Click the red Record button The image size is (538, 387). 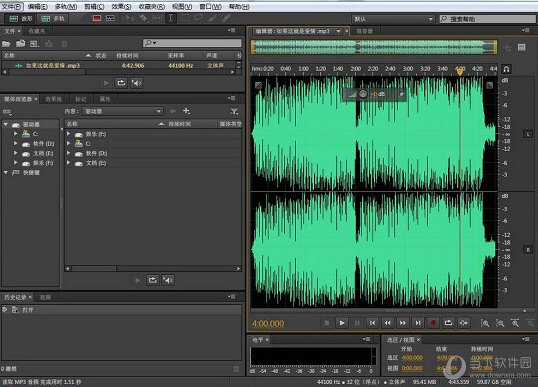coord(433,323)
